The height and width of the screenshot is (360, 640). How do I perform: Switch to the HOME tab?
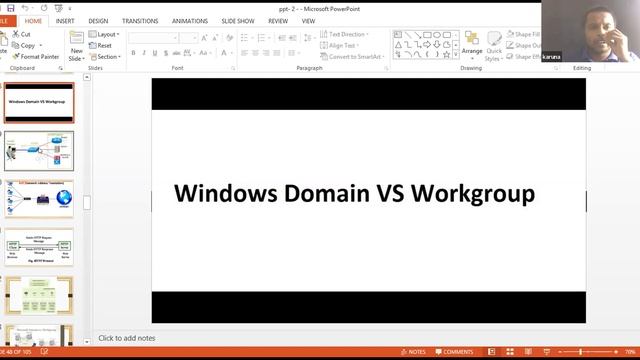tap(33, 21)
